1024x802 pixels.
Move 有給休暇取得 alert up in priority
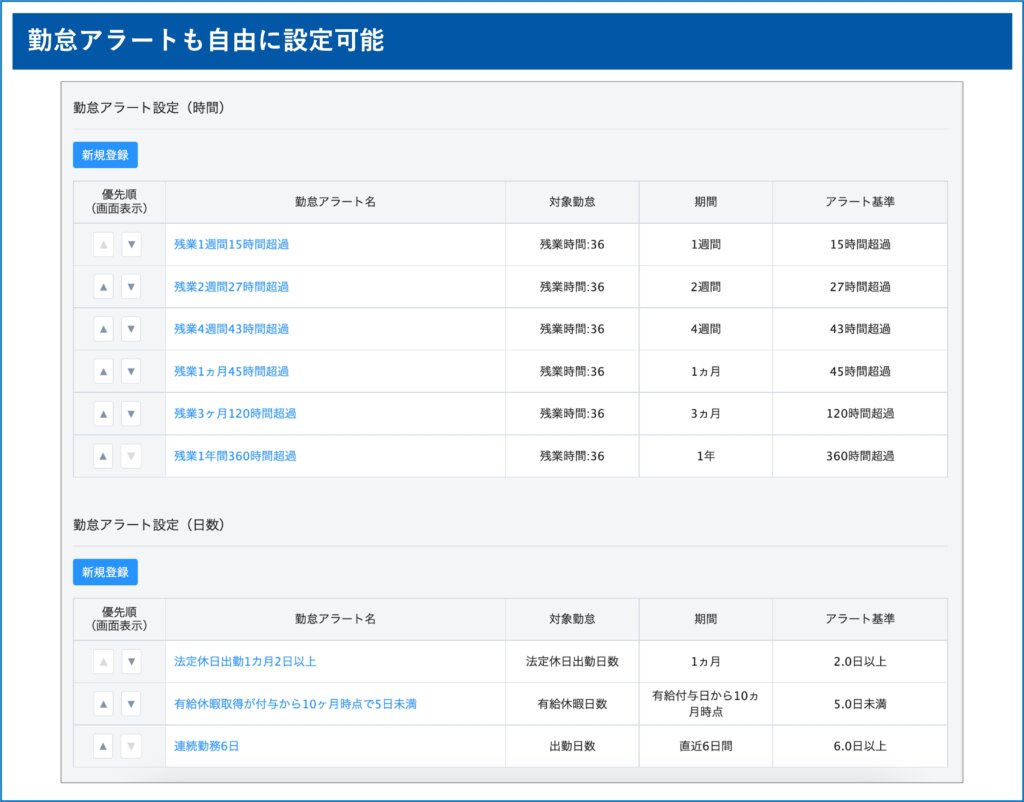click(x=103, y=704)
